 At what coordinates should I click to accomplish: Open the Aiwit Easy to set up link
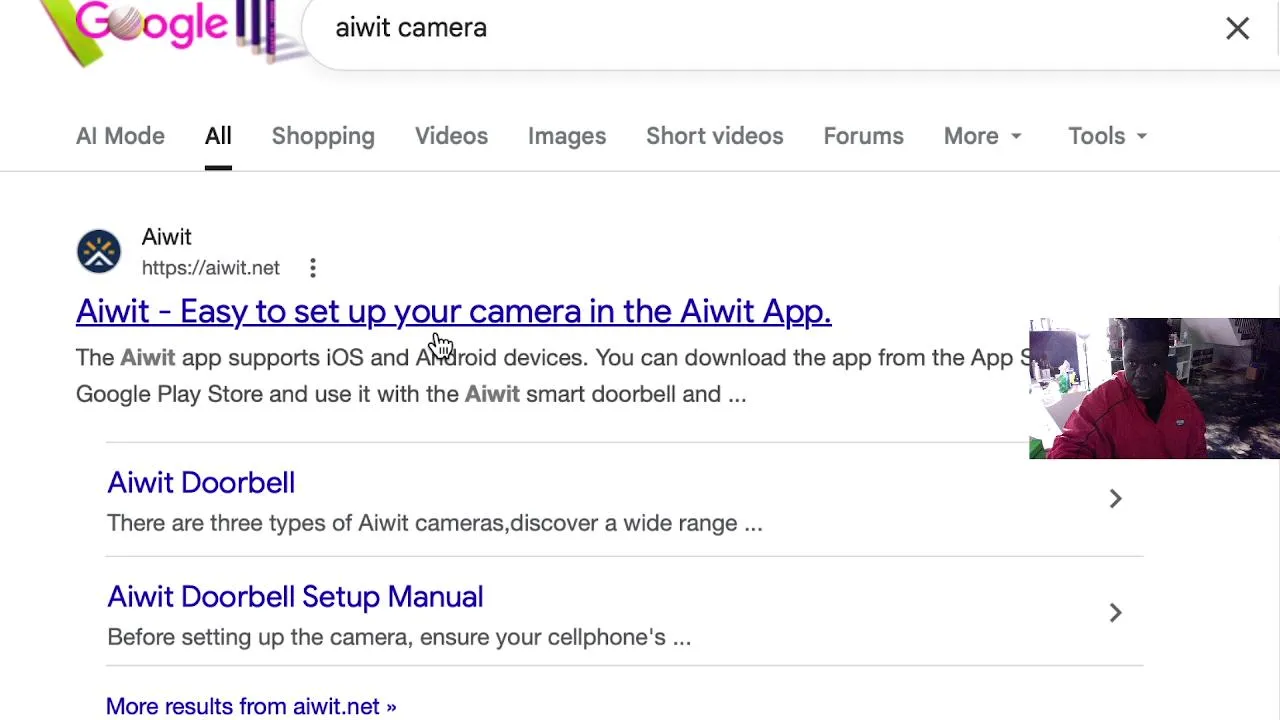(453, 312)
